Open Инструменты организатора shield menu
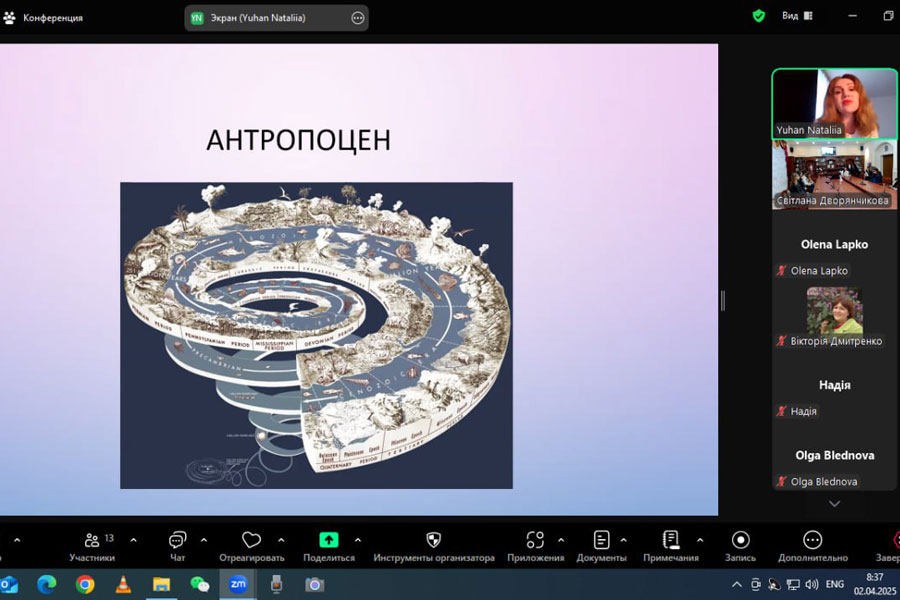Screen dimensions: 900x600 pos(433,547)
